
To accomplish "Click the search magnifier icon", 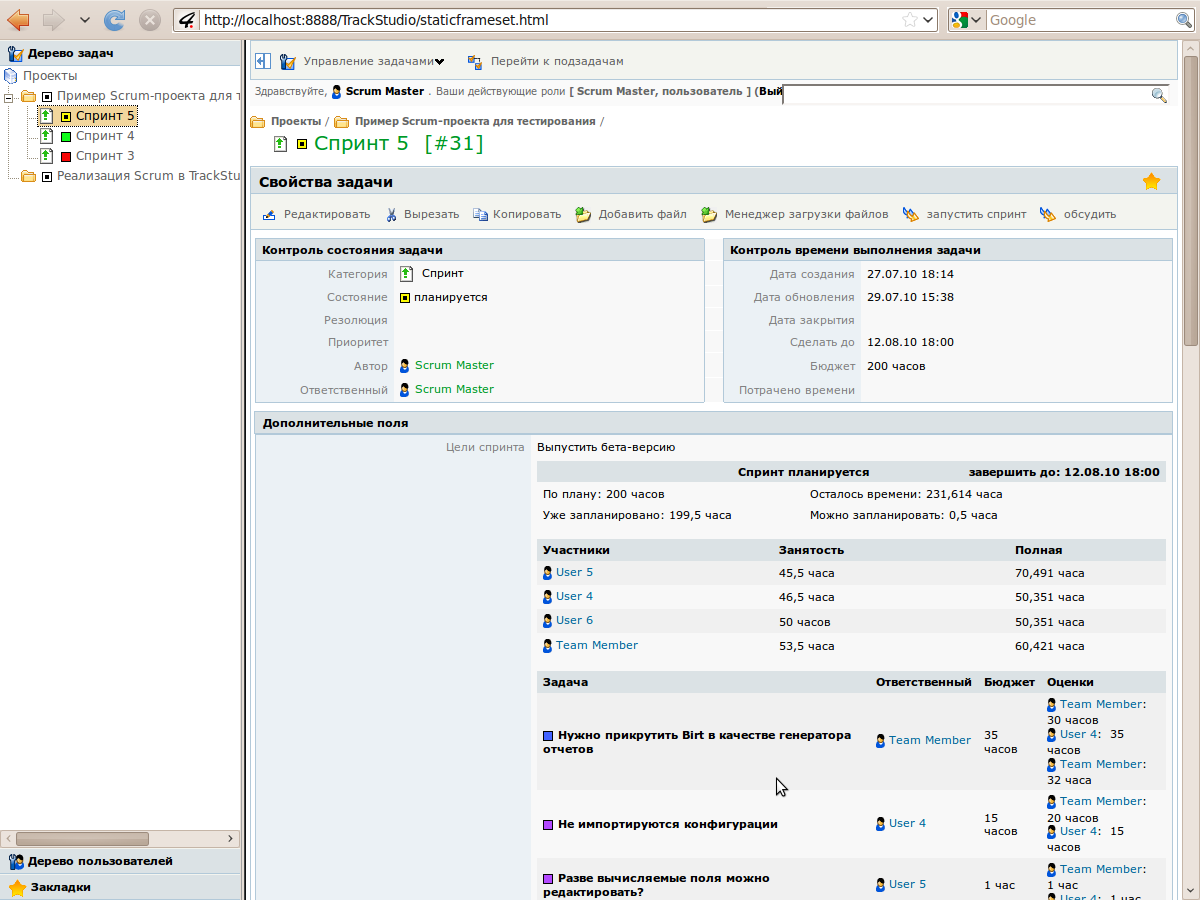I will [1159, 95].
